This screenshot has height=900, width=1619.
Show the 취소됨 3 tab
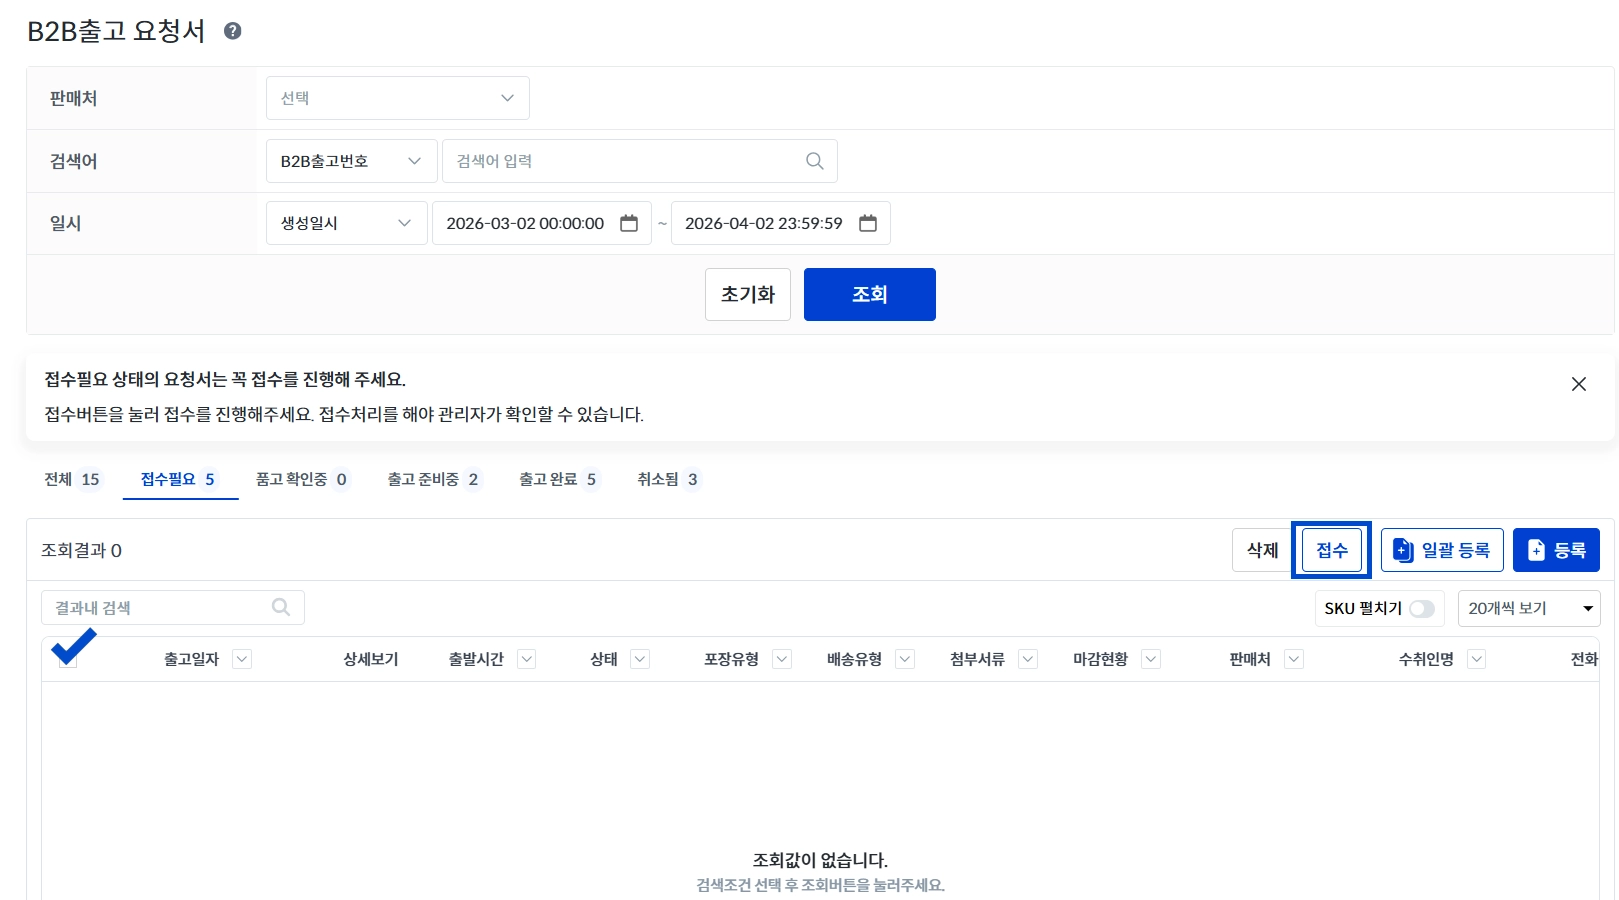[x=668, y=479]
